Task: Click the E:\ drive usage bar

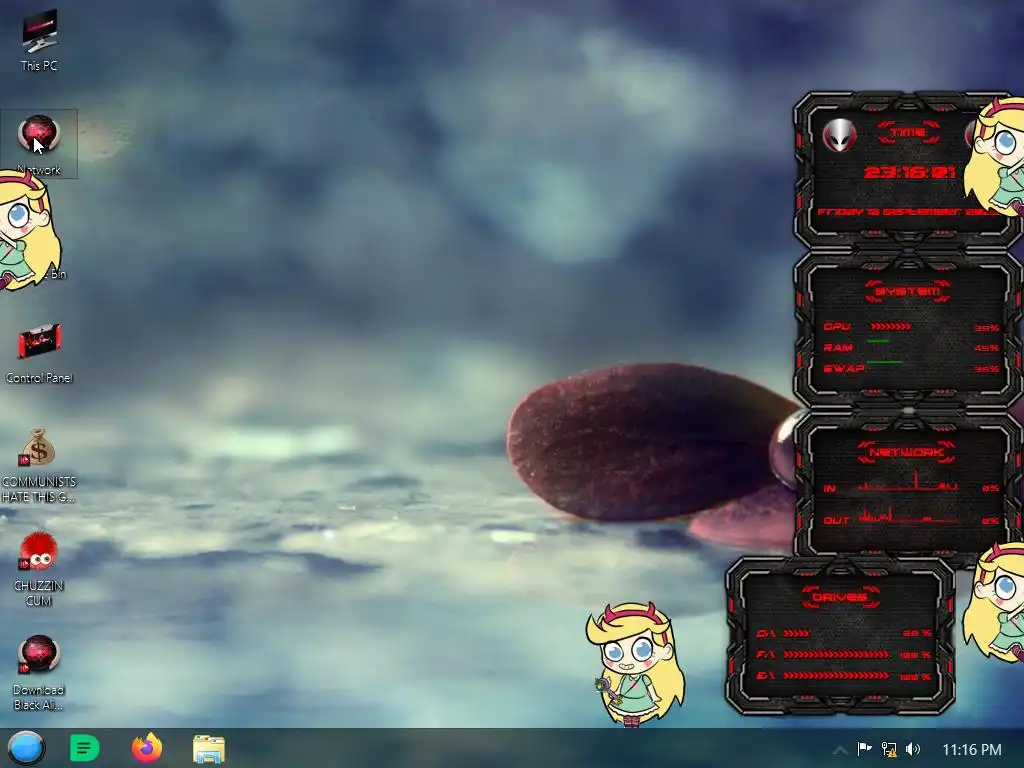Action: click(836, 676)
